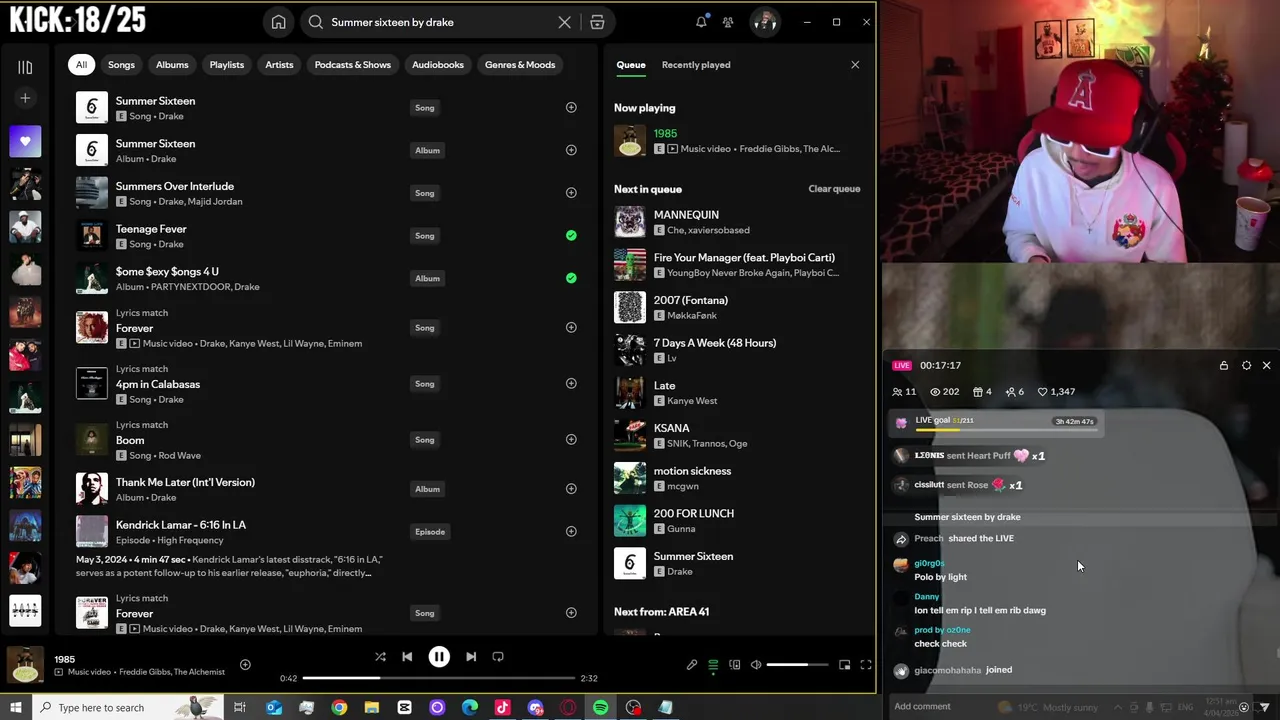Open Majid Jordan artist link
The height and width of the screenshot is (720, 1280).
click(x=215, y=202)
